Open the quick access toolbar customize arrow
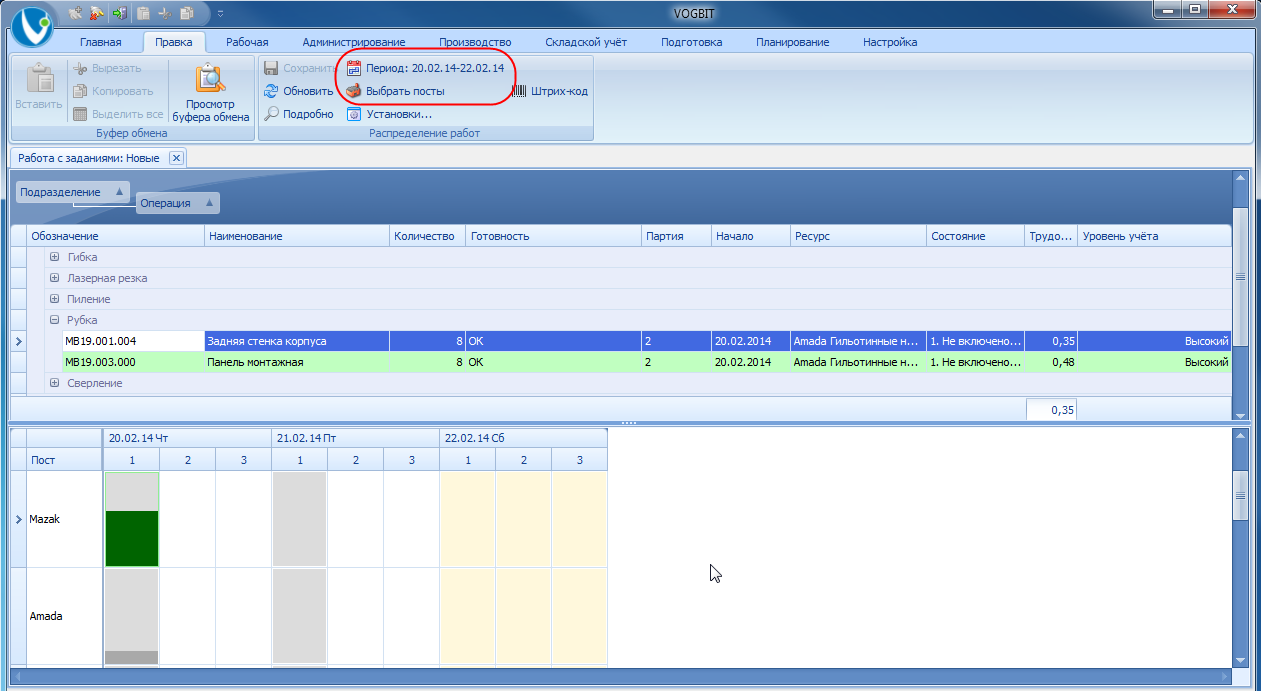 (220, 14)
